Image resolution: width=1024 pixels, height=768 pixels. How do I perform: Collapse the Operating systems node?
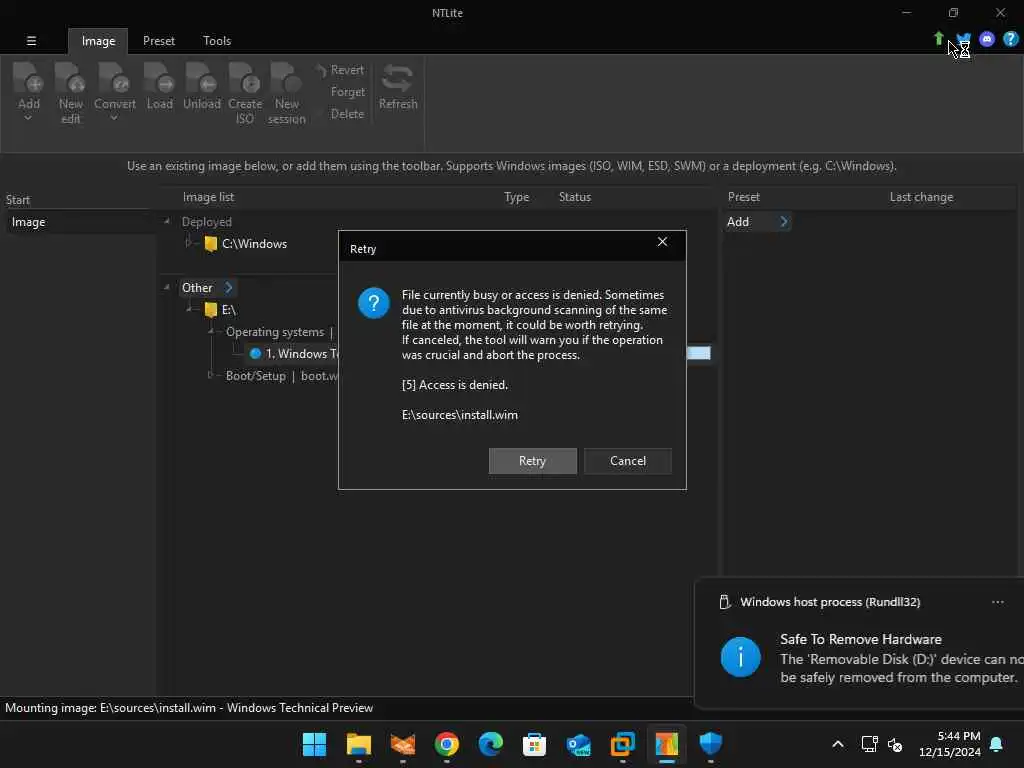point(211,332)
